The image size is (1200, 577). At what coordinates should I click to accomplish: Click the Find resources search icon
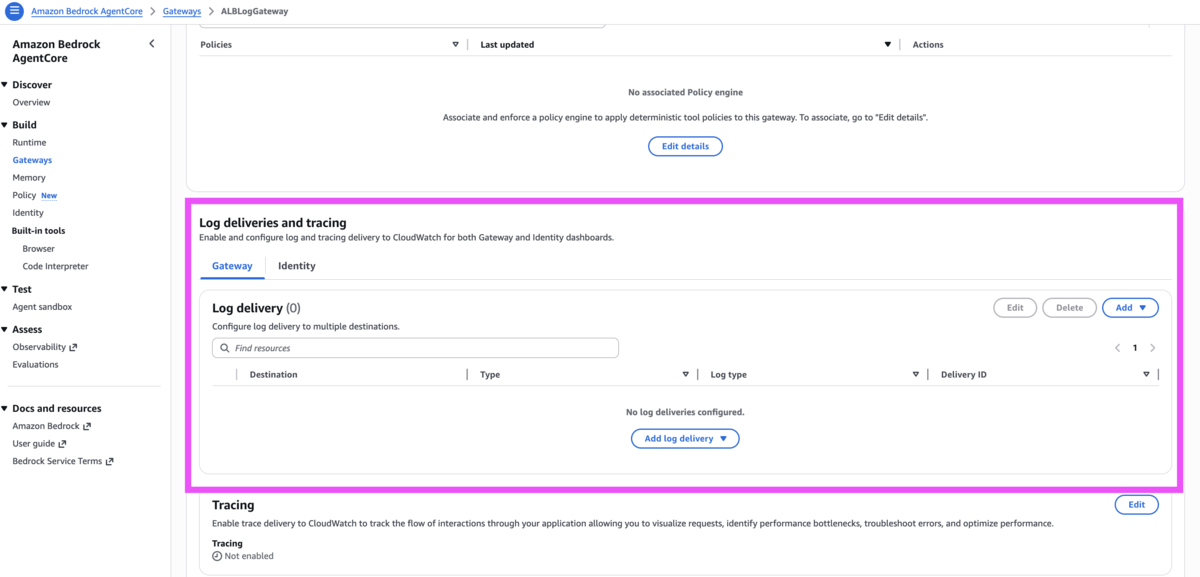[x=225, y=348]
